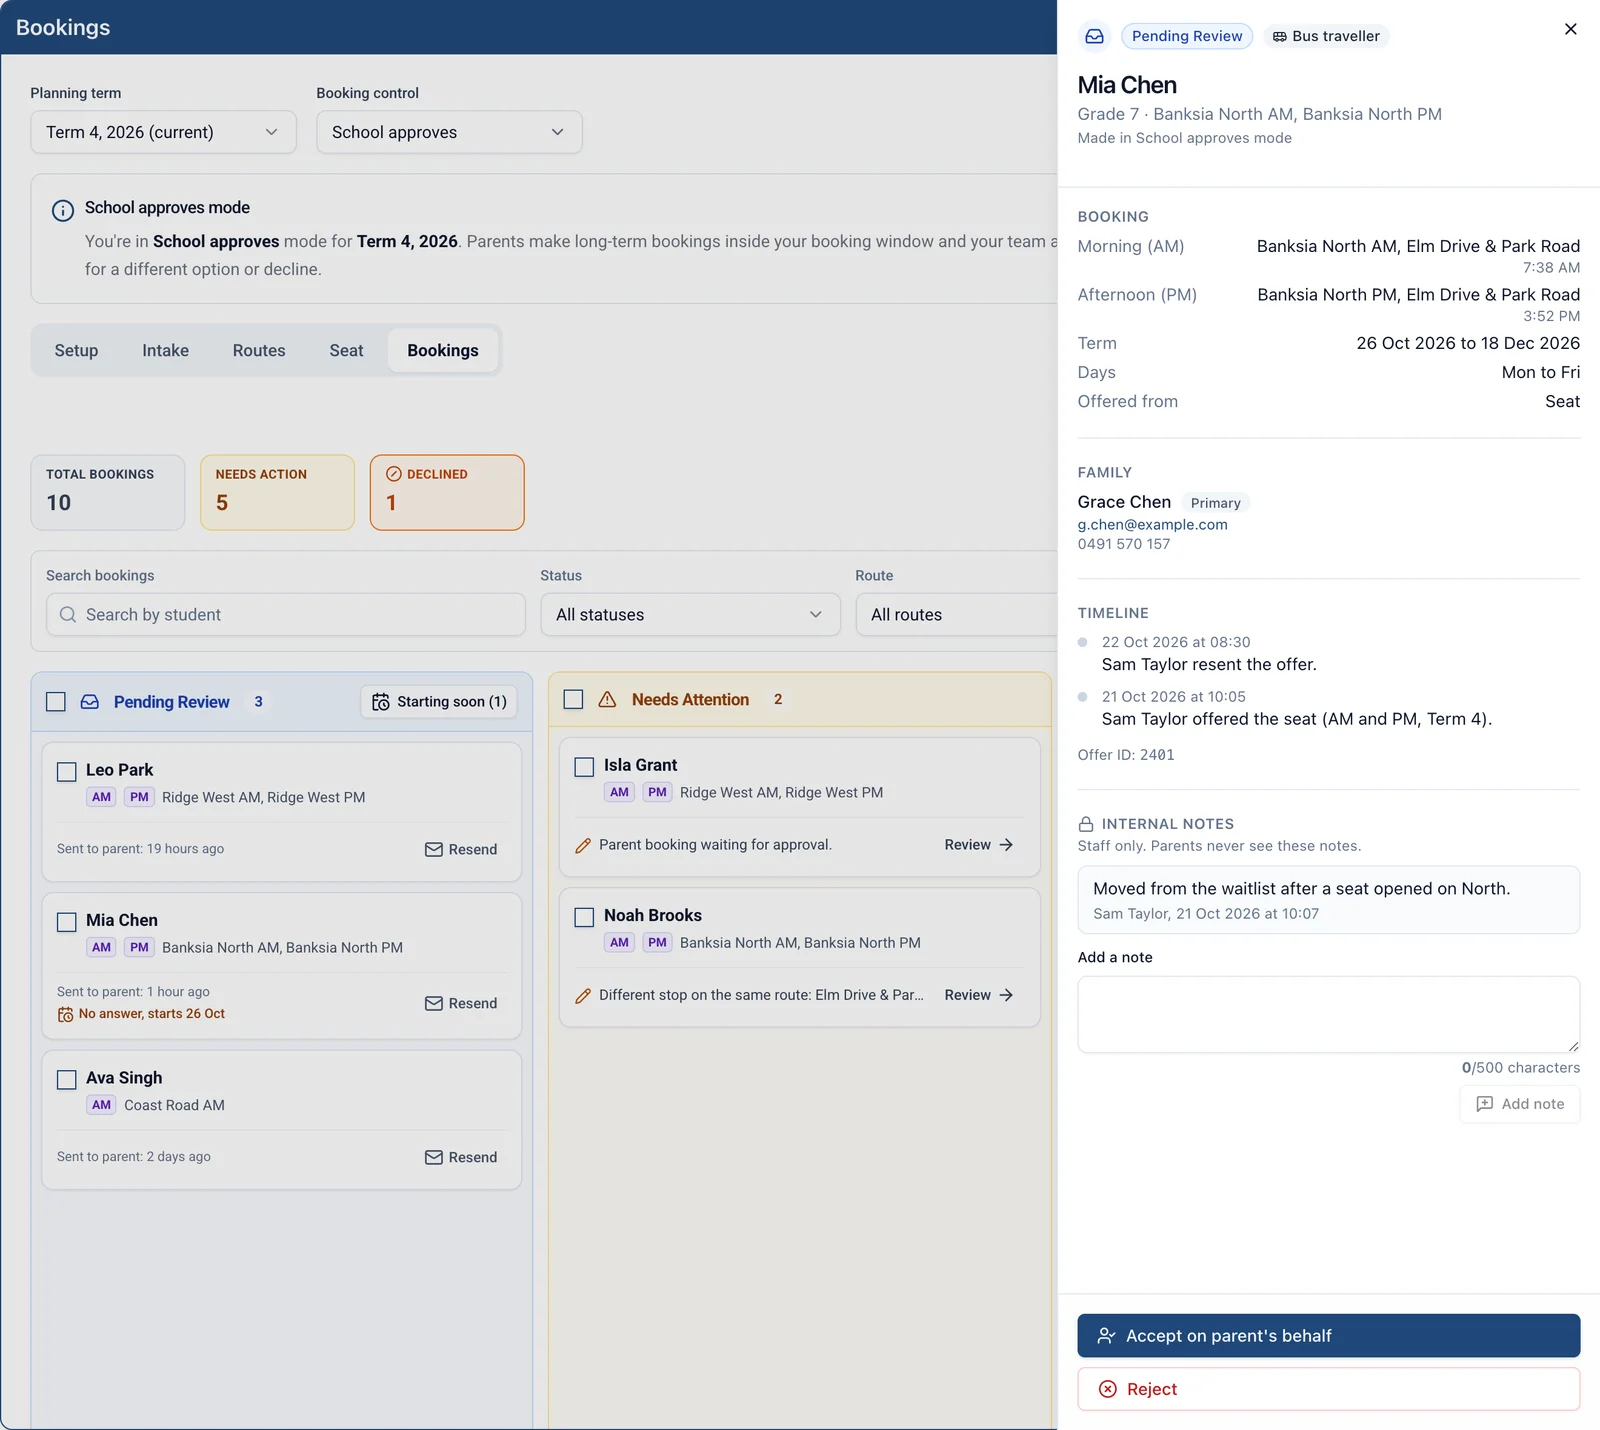Tick the Ava Singh booking checkbox

pyautogui.click(x=67, y=1080)
